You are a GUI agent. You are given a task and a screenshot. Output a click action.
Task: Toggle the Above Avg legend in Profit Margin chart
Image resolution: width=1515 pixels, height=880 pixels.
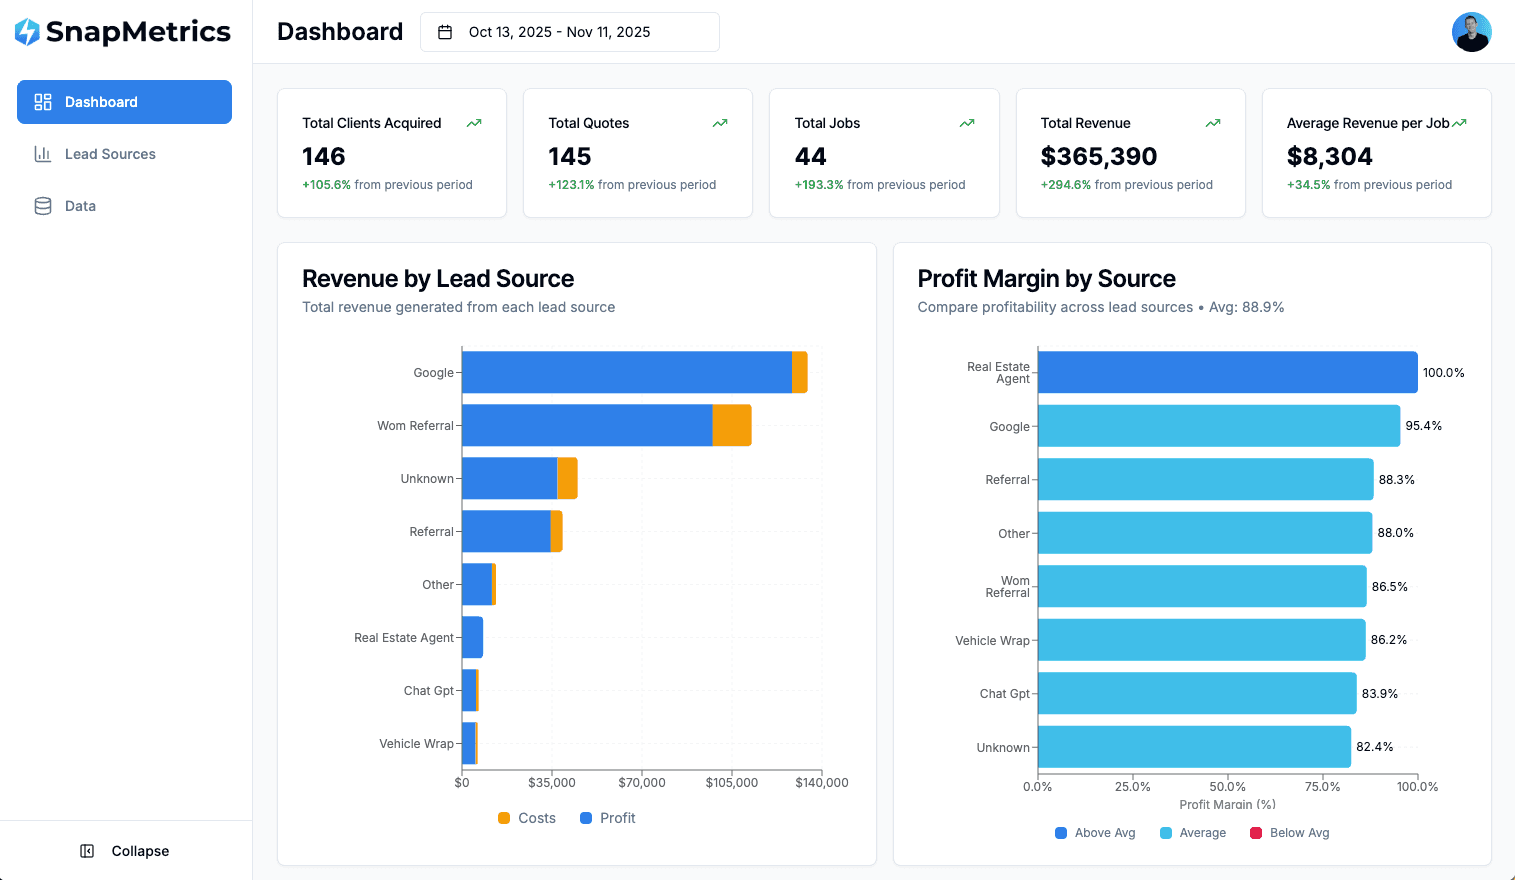point(1095,832)
